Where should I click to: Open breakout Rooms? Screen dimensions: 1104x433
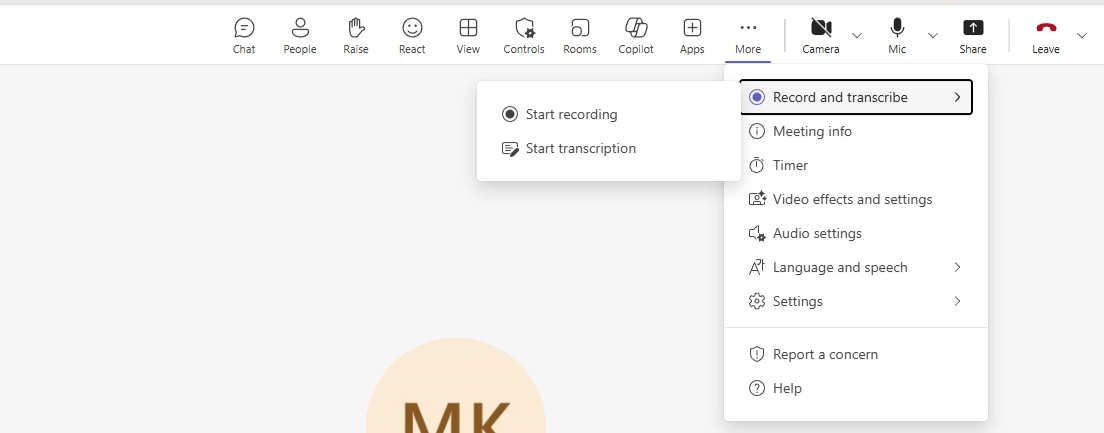[x=579, y=36]
